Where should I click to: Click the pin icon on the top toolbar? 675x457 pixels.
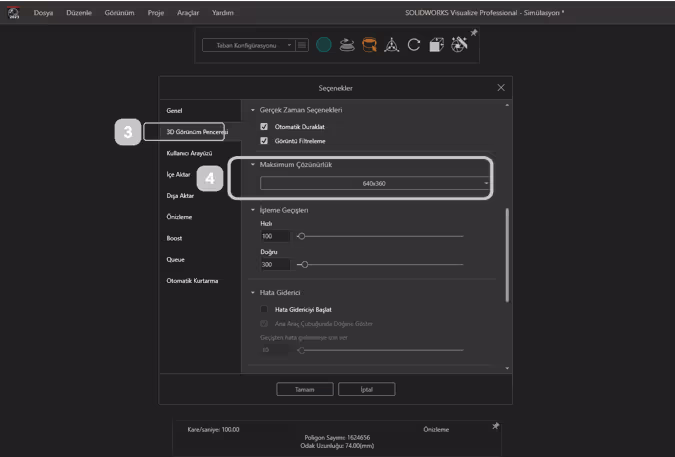coord(474,33)
